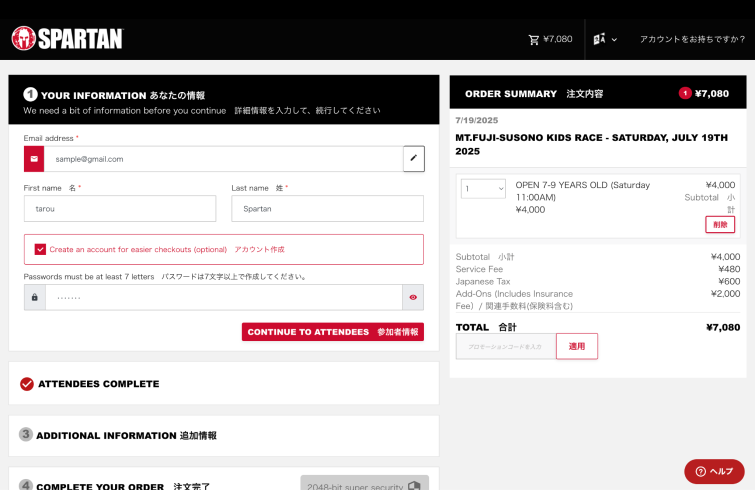This screenshot has width=755, height=490.
Task: Open the ヘルプ help button
Action: [x=714, y=471]
